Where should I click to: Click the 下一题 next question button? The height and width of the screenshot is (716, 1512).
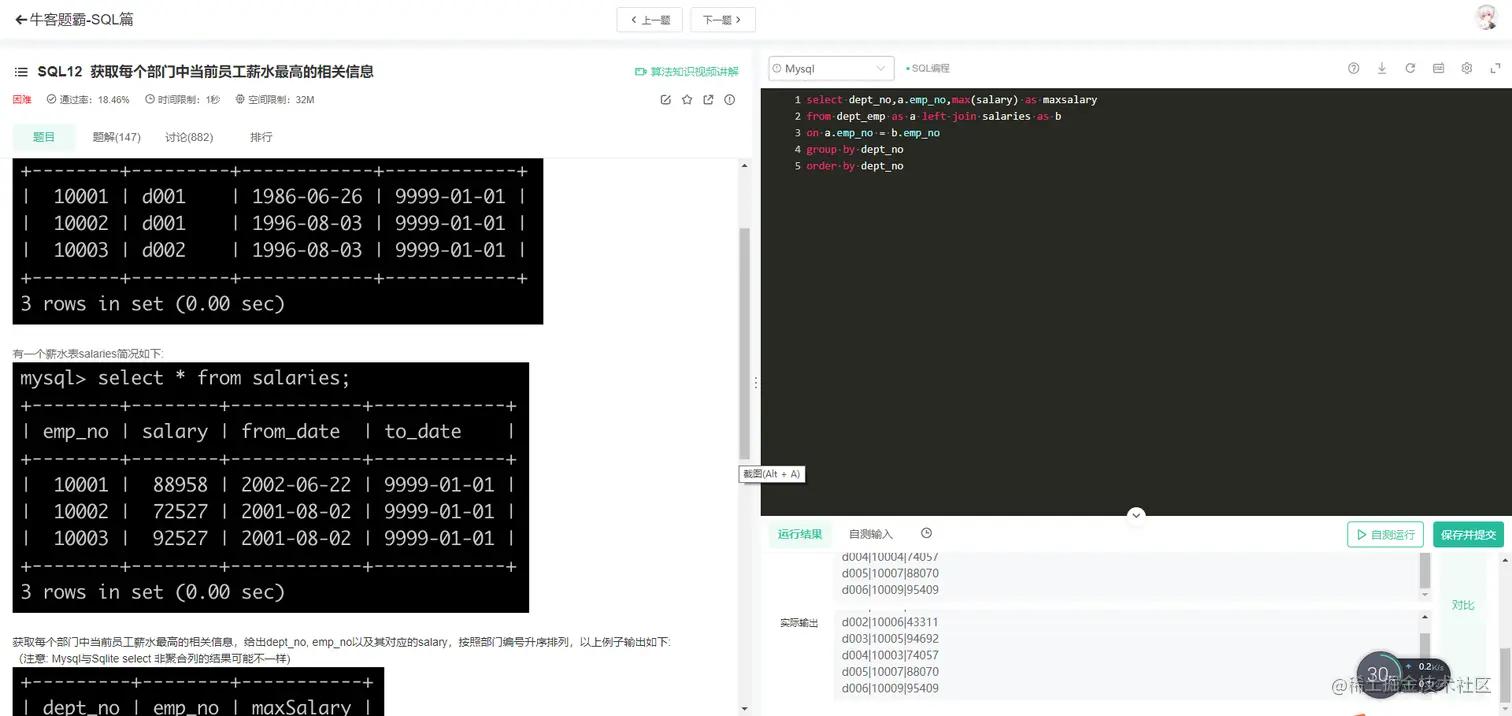pos(723,19)
